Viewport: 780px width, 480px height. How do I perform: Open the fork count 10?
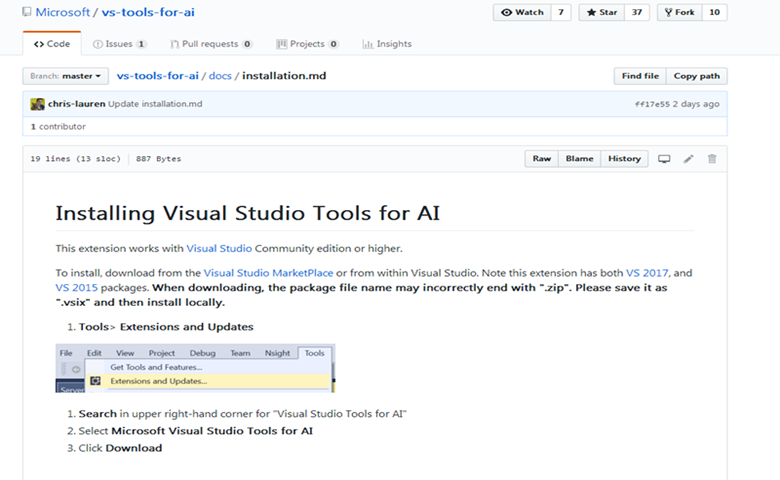click(714, 12)
